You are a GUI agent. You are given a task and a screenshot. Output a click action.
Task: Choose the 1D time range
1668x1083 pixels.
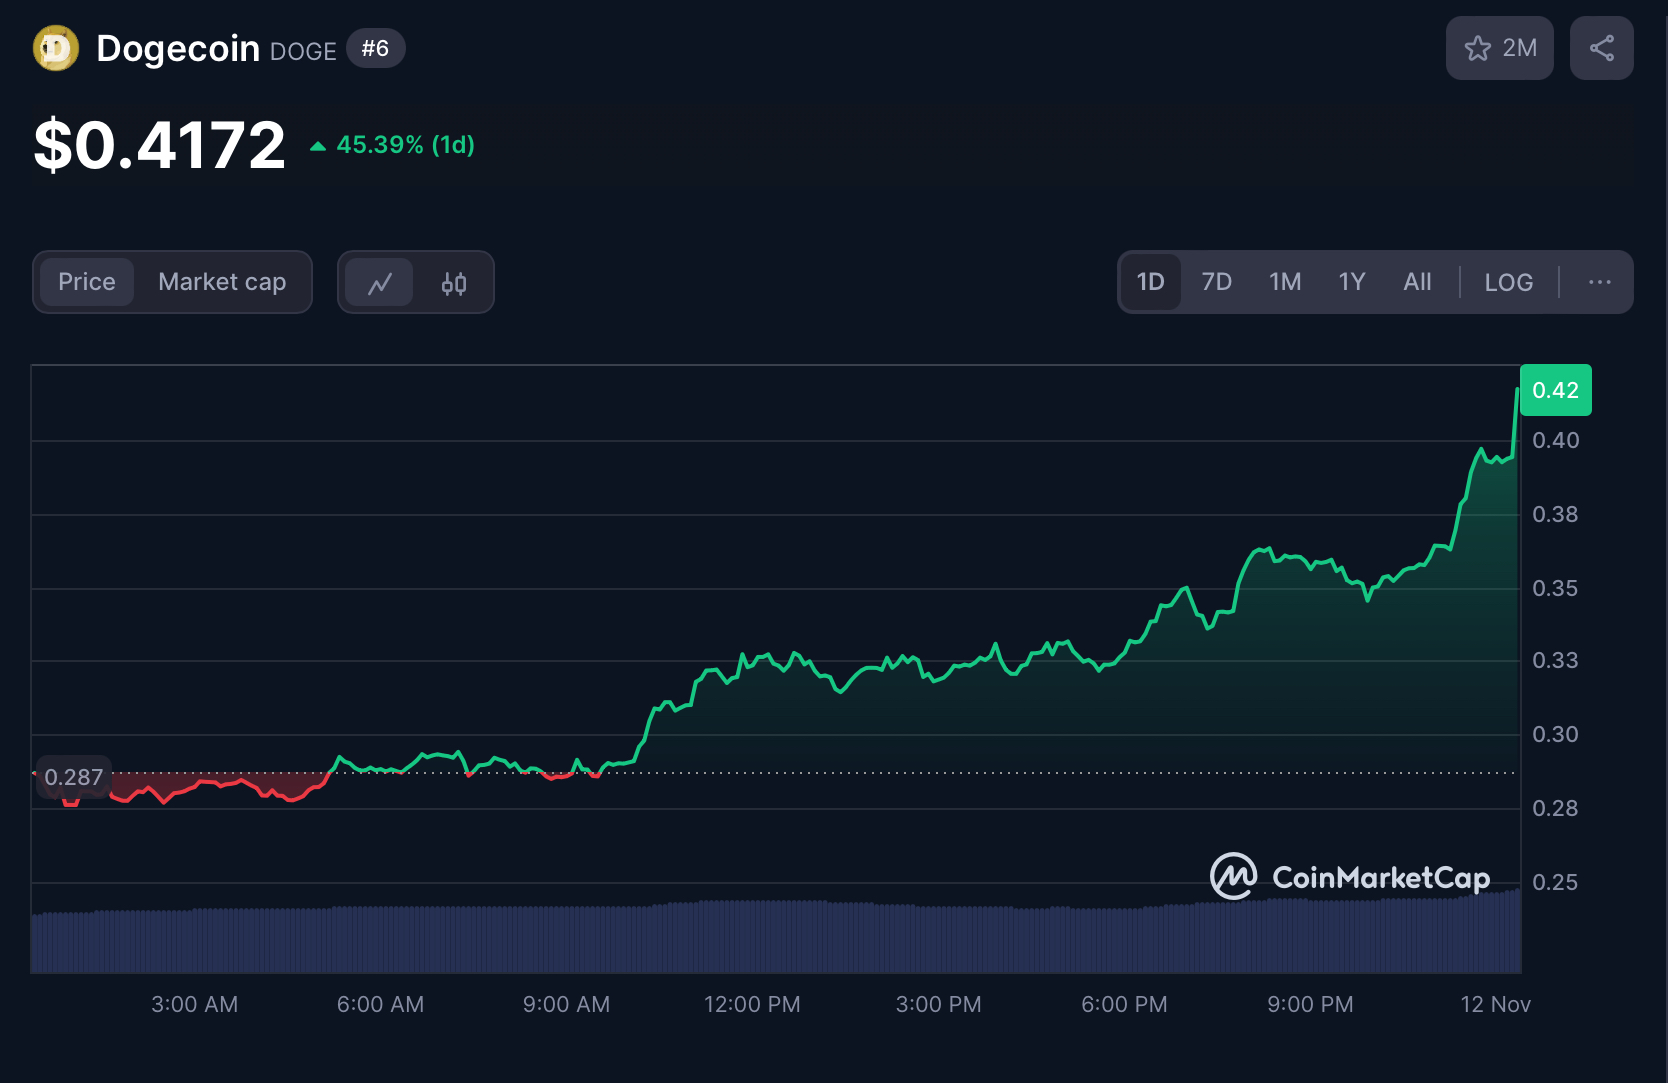[x=1150, y=282]
